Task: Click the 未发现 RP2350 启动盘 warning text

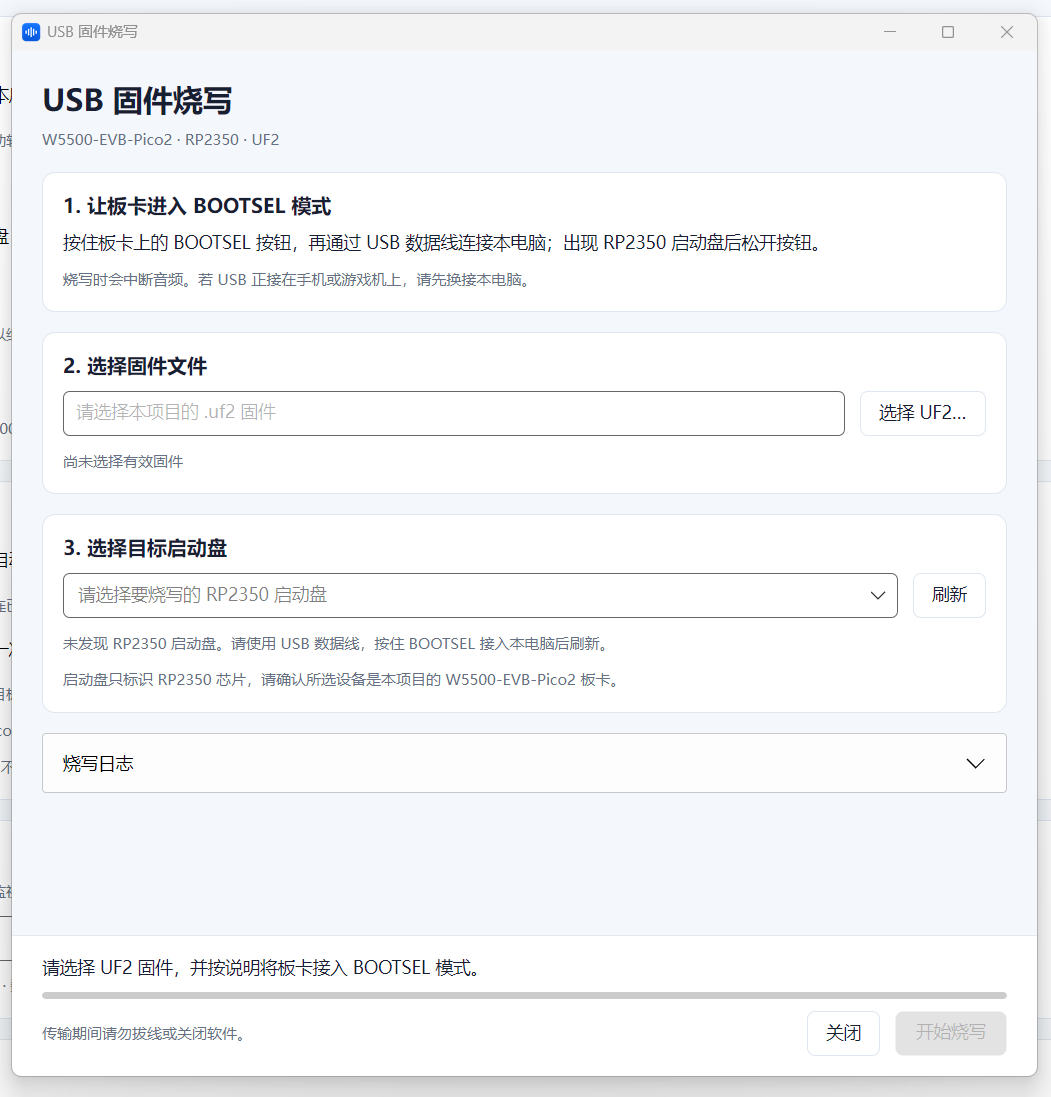Action: [338, 644]
